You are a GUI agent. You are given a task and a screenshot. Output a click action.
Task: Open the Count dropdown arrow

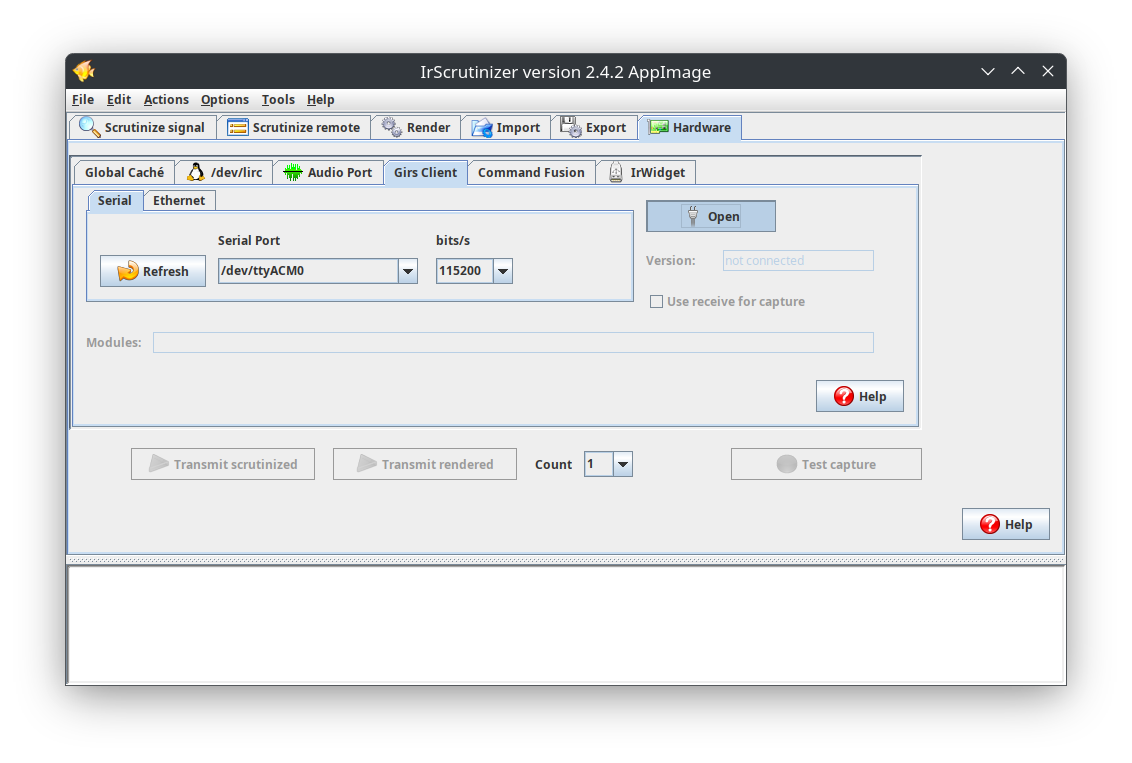[x=623, y=464]
